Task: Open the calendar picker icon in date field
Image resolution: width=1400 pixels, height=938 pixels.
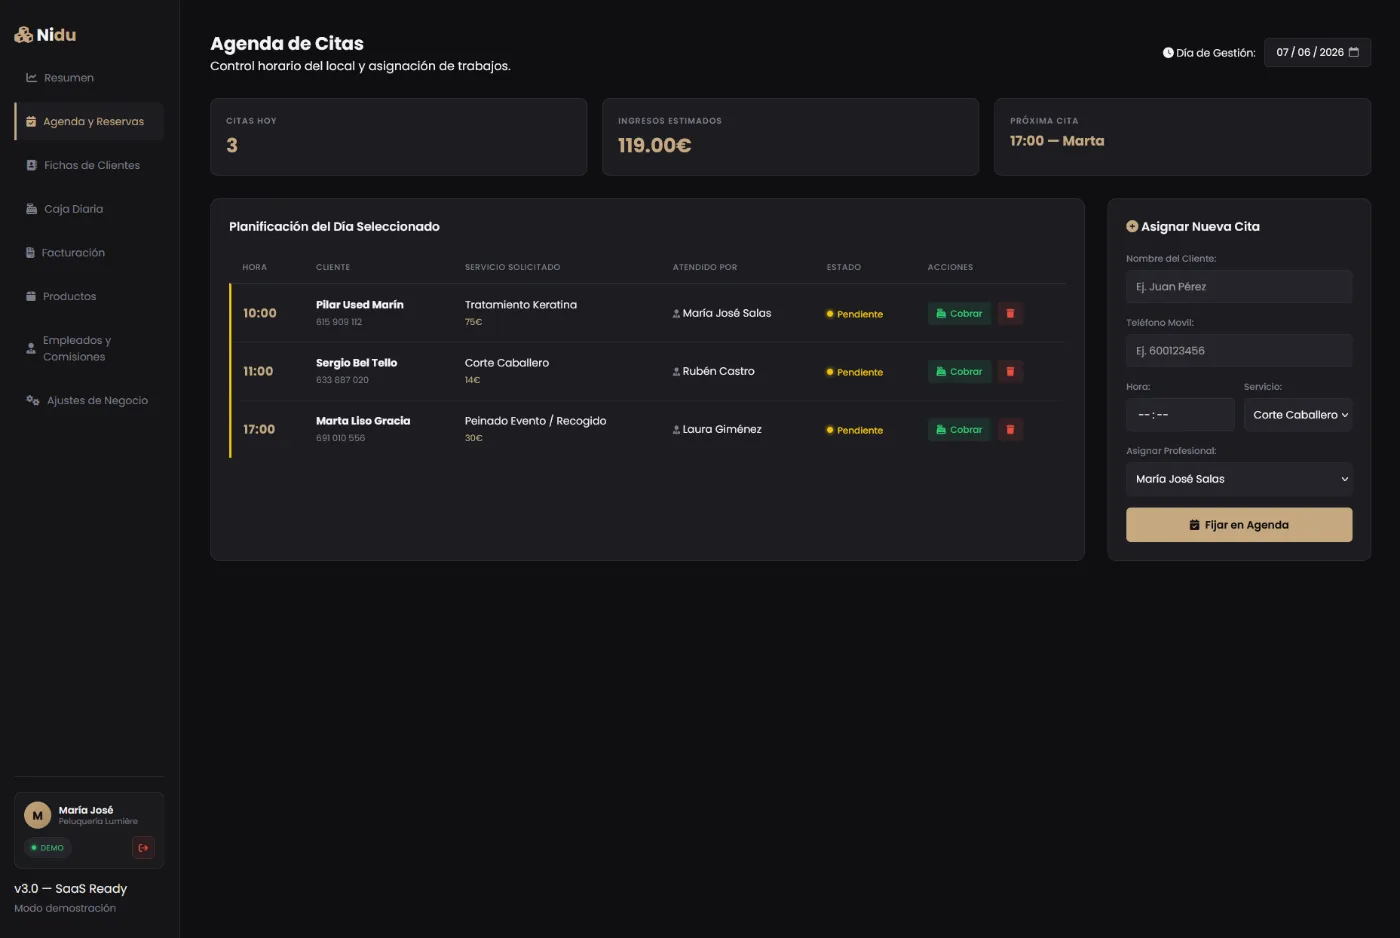Action: (1354, 52)
